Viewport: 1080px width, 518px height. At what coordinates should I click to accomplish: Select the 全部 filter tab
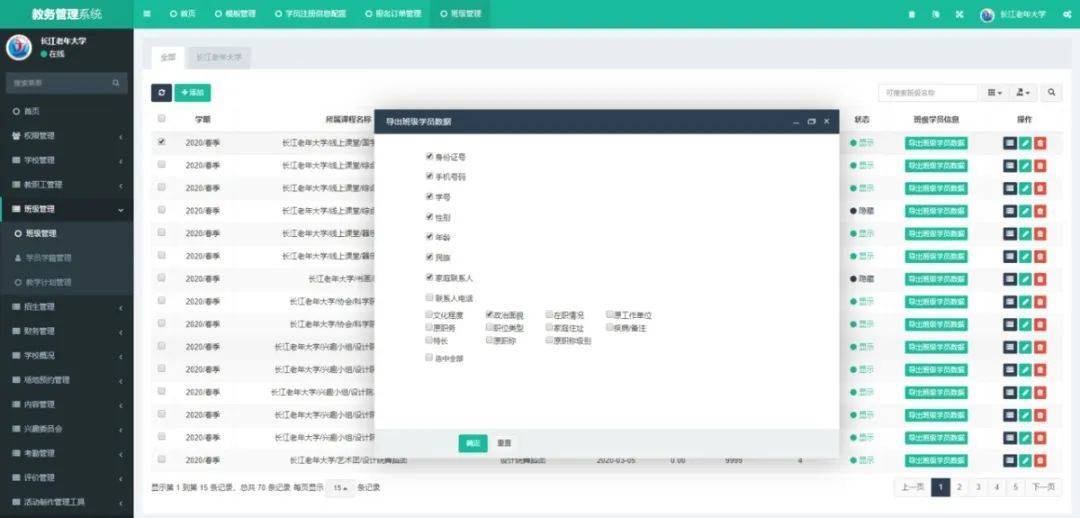coord(168,58)
